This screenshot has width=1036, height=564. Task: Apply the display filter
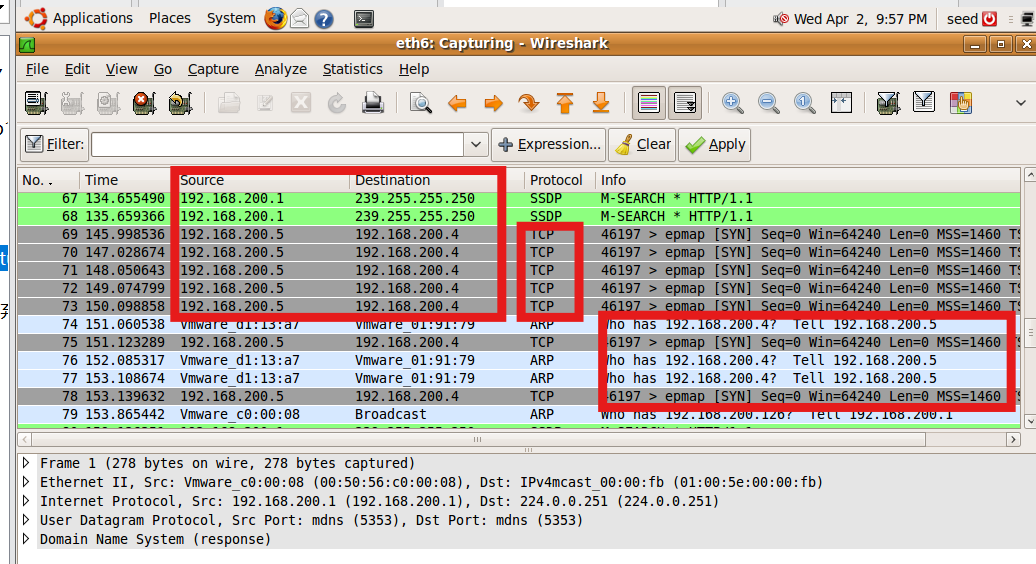click(x=715, y=144)
